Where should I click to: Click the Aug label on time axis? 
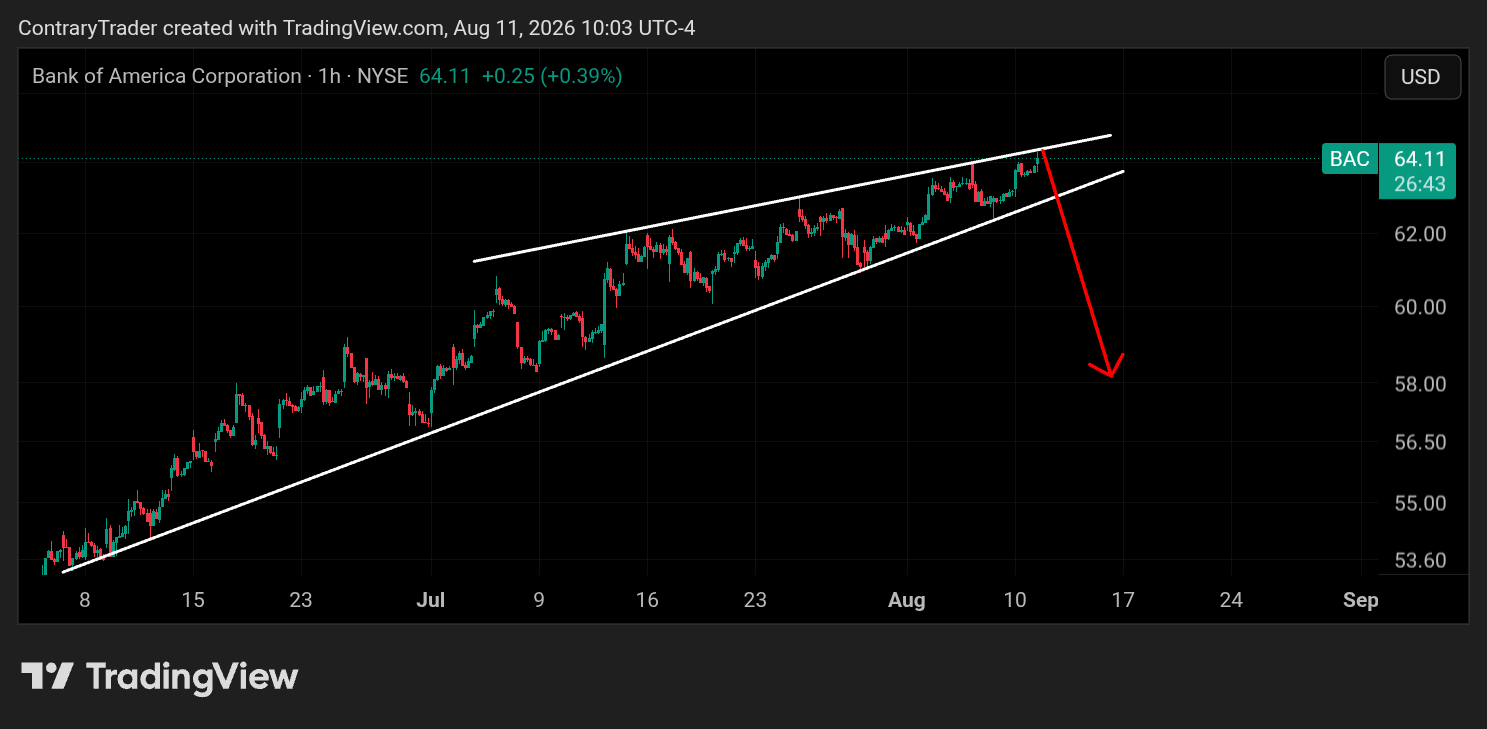point(907,600)
